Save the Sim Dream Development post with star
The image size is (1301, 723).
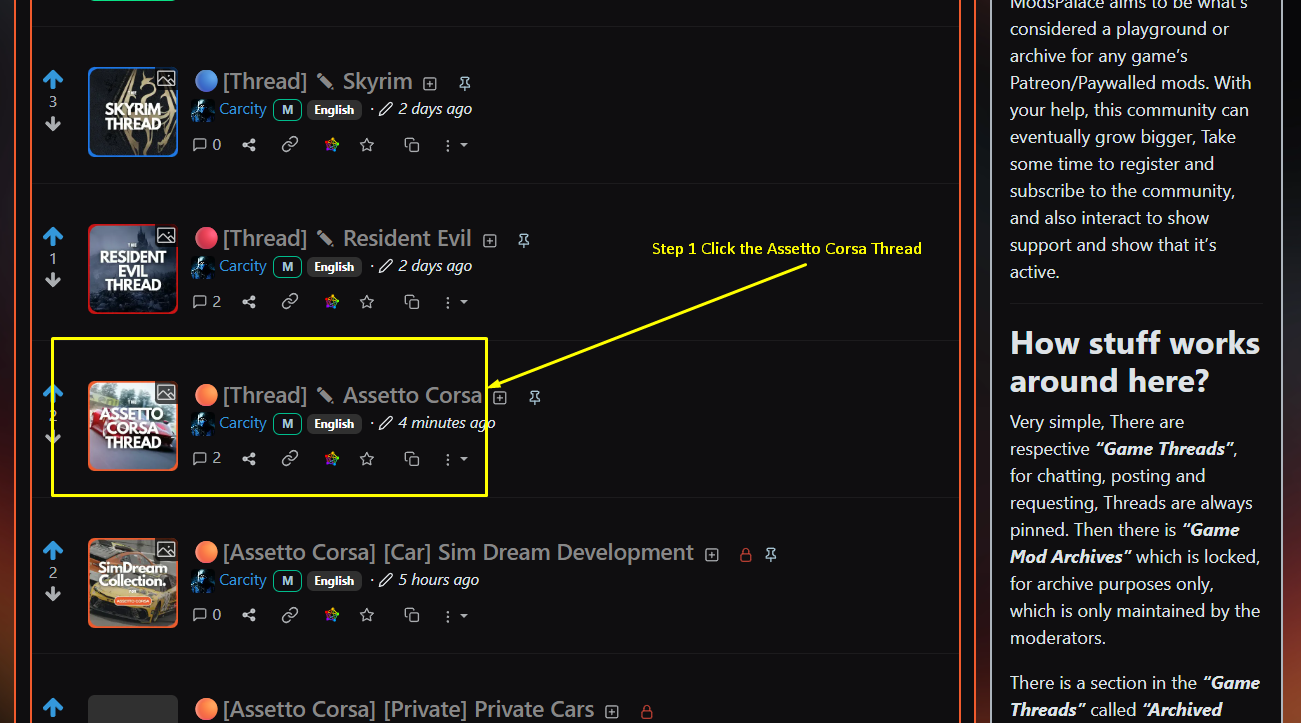pos(367,616)
